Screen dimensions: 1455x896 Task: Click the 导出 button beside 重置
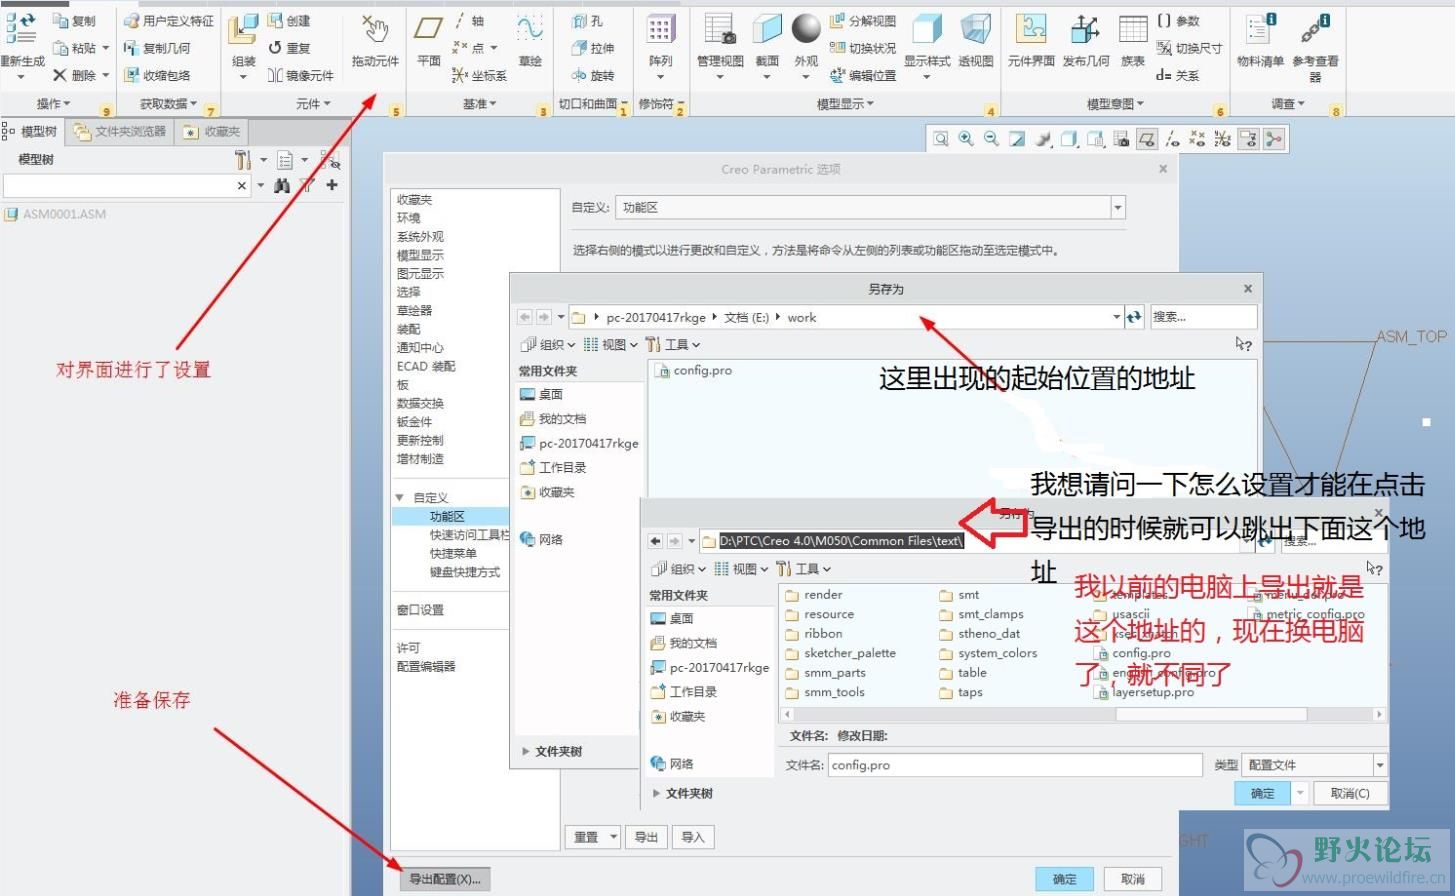pyautogui.click(x=646, y=837)
